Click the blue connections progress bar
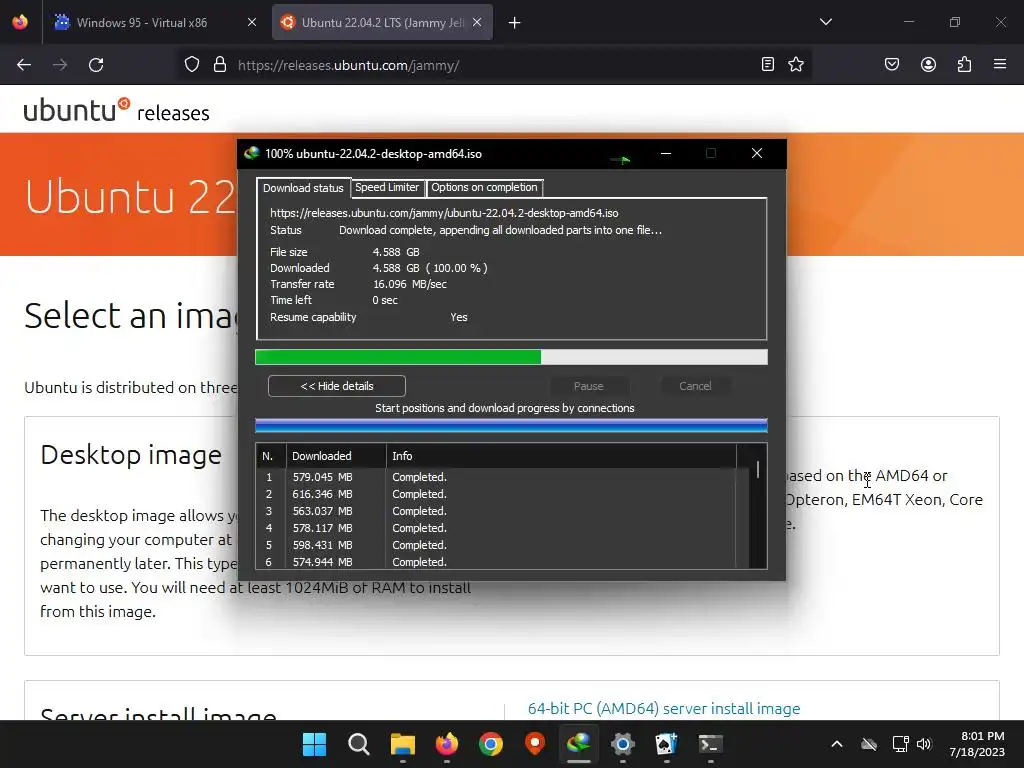The height and width of the screenshot is (768, 1024). click(511, 426)
